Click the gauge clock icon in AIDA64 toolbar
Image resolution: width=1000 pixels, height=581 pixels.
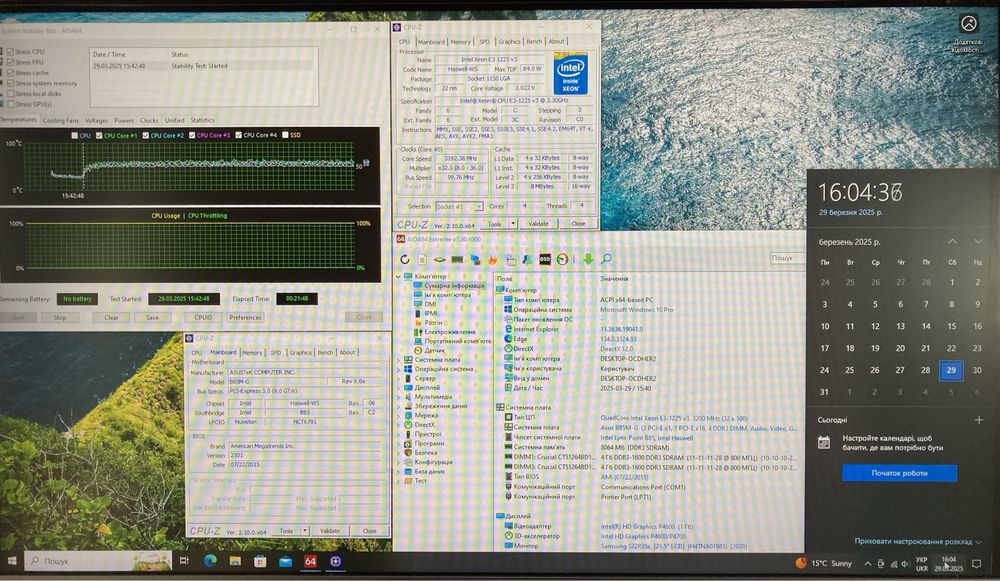(562, 259)
